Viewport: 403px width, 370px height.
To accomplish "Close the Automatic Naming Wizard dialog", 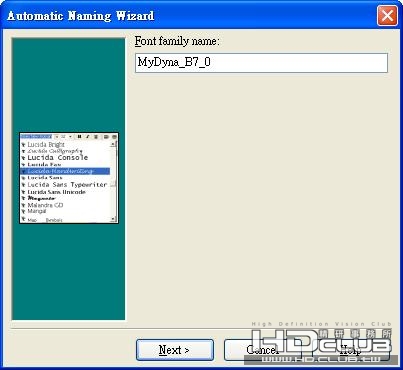I will pyautogui.click(x=387, y=15).
